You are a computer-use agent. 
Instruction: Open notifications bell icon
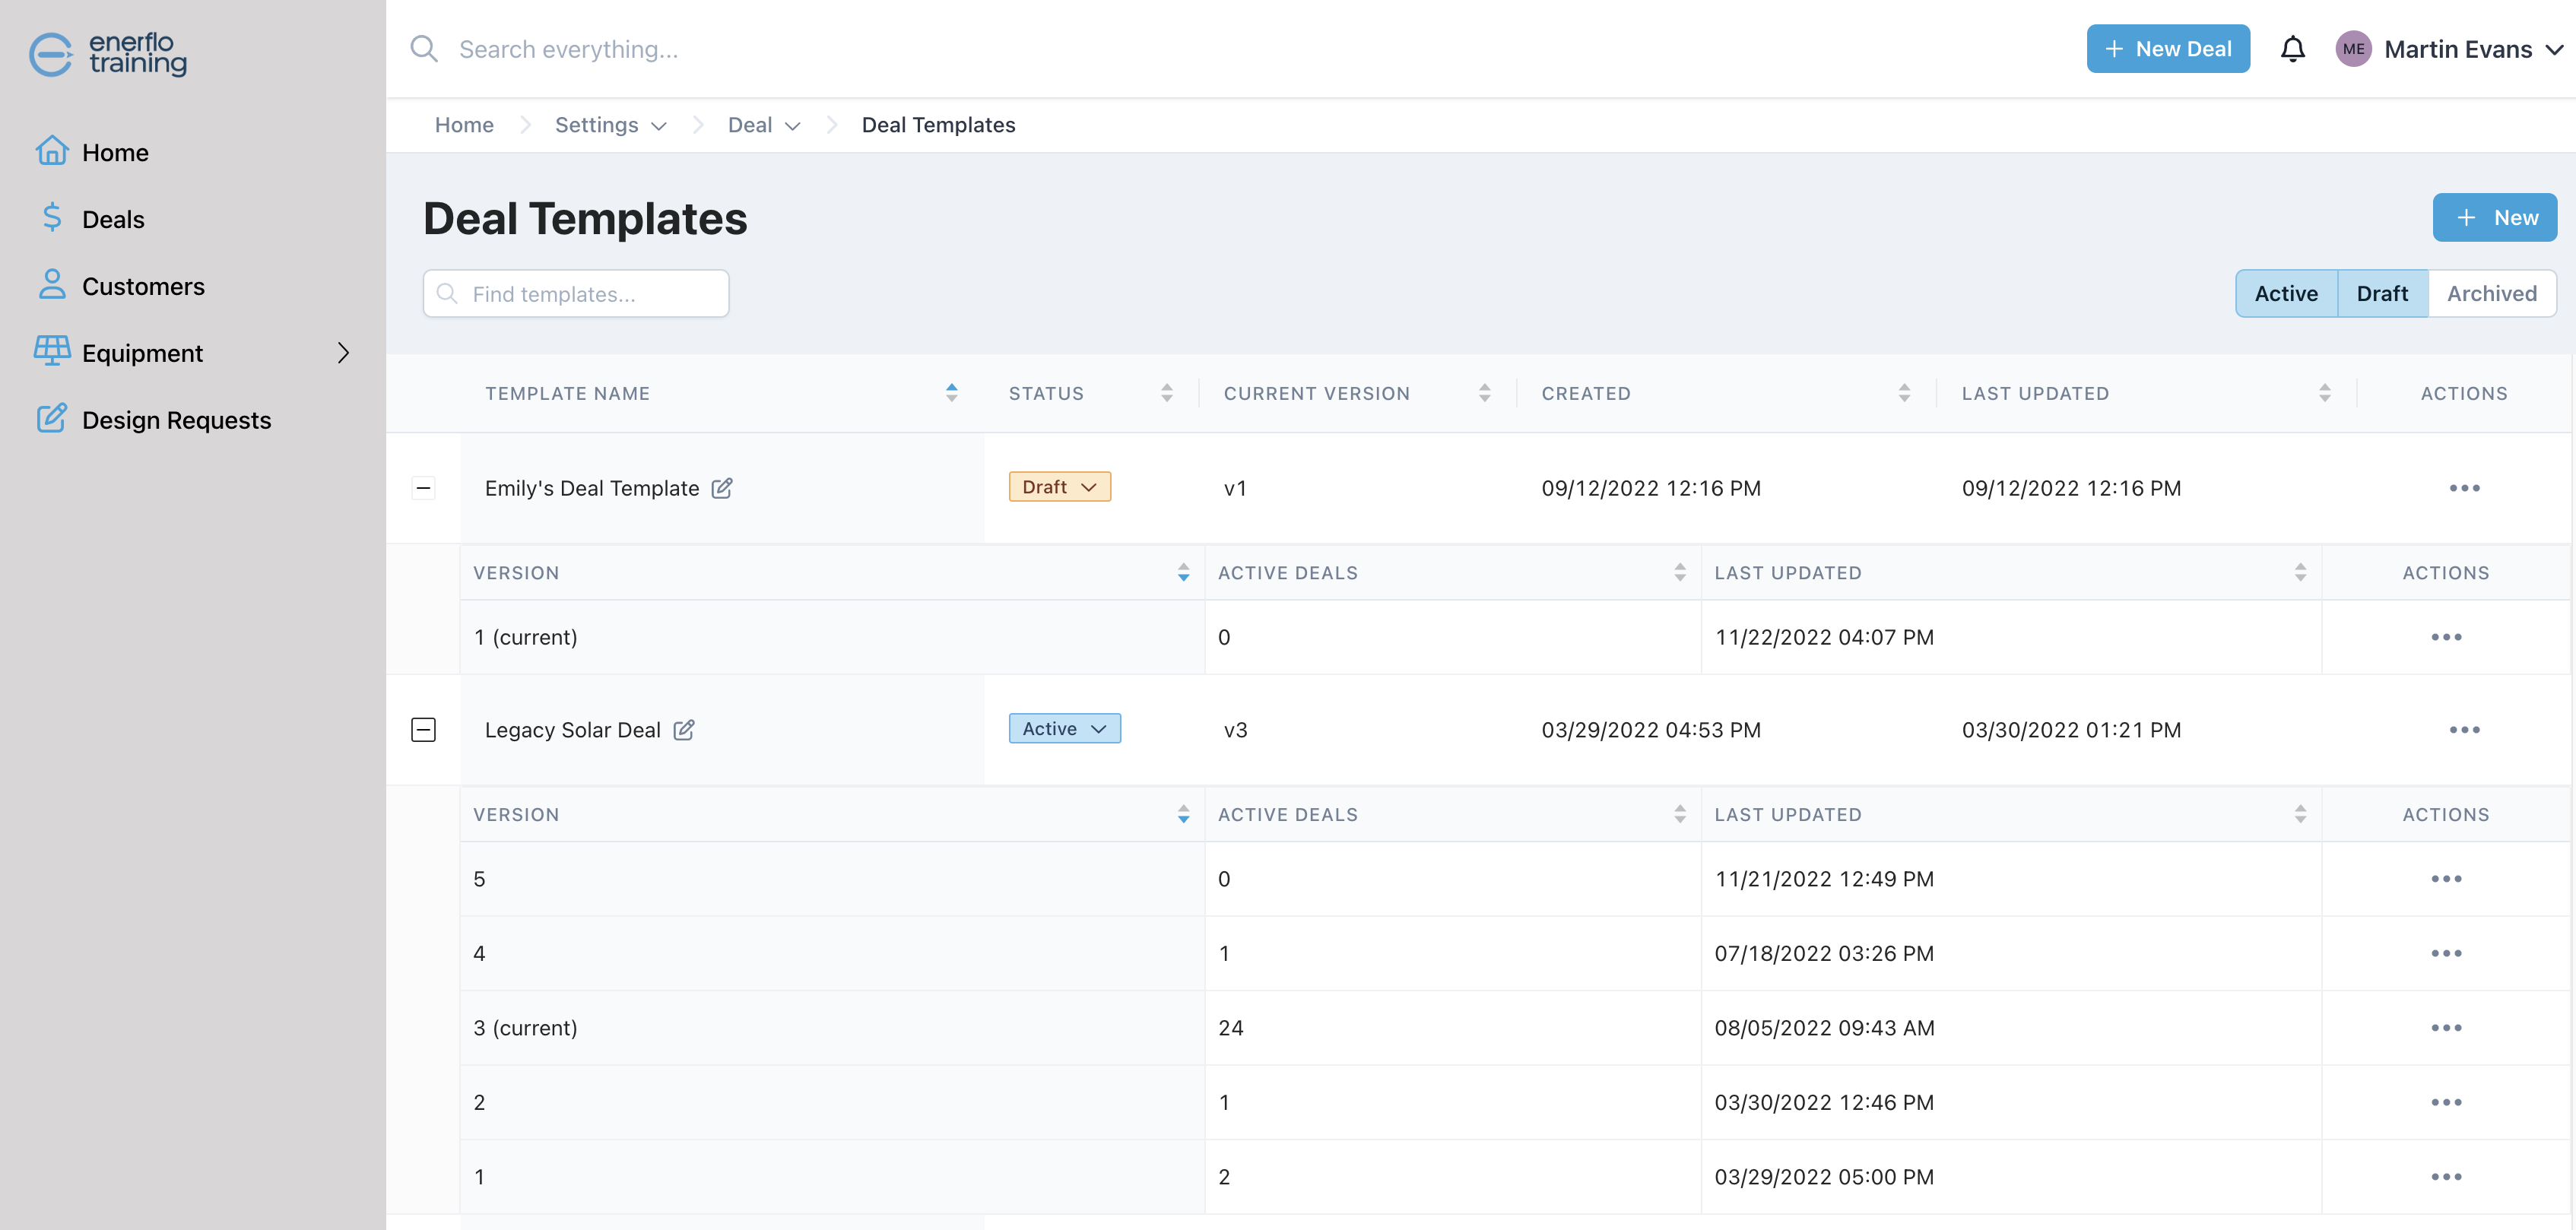2292,49
